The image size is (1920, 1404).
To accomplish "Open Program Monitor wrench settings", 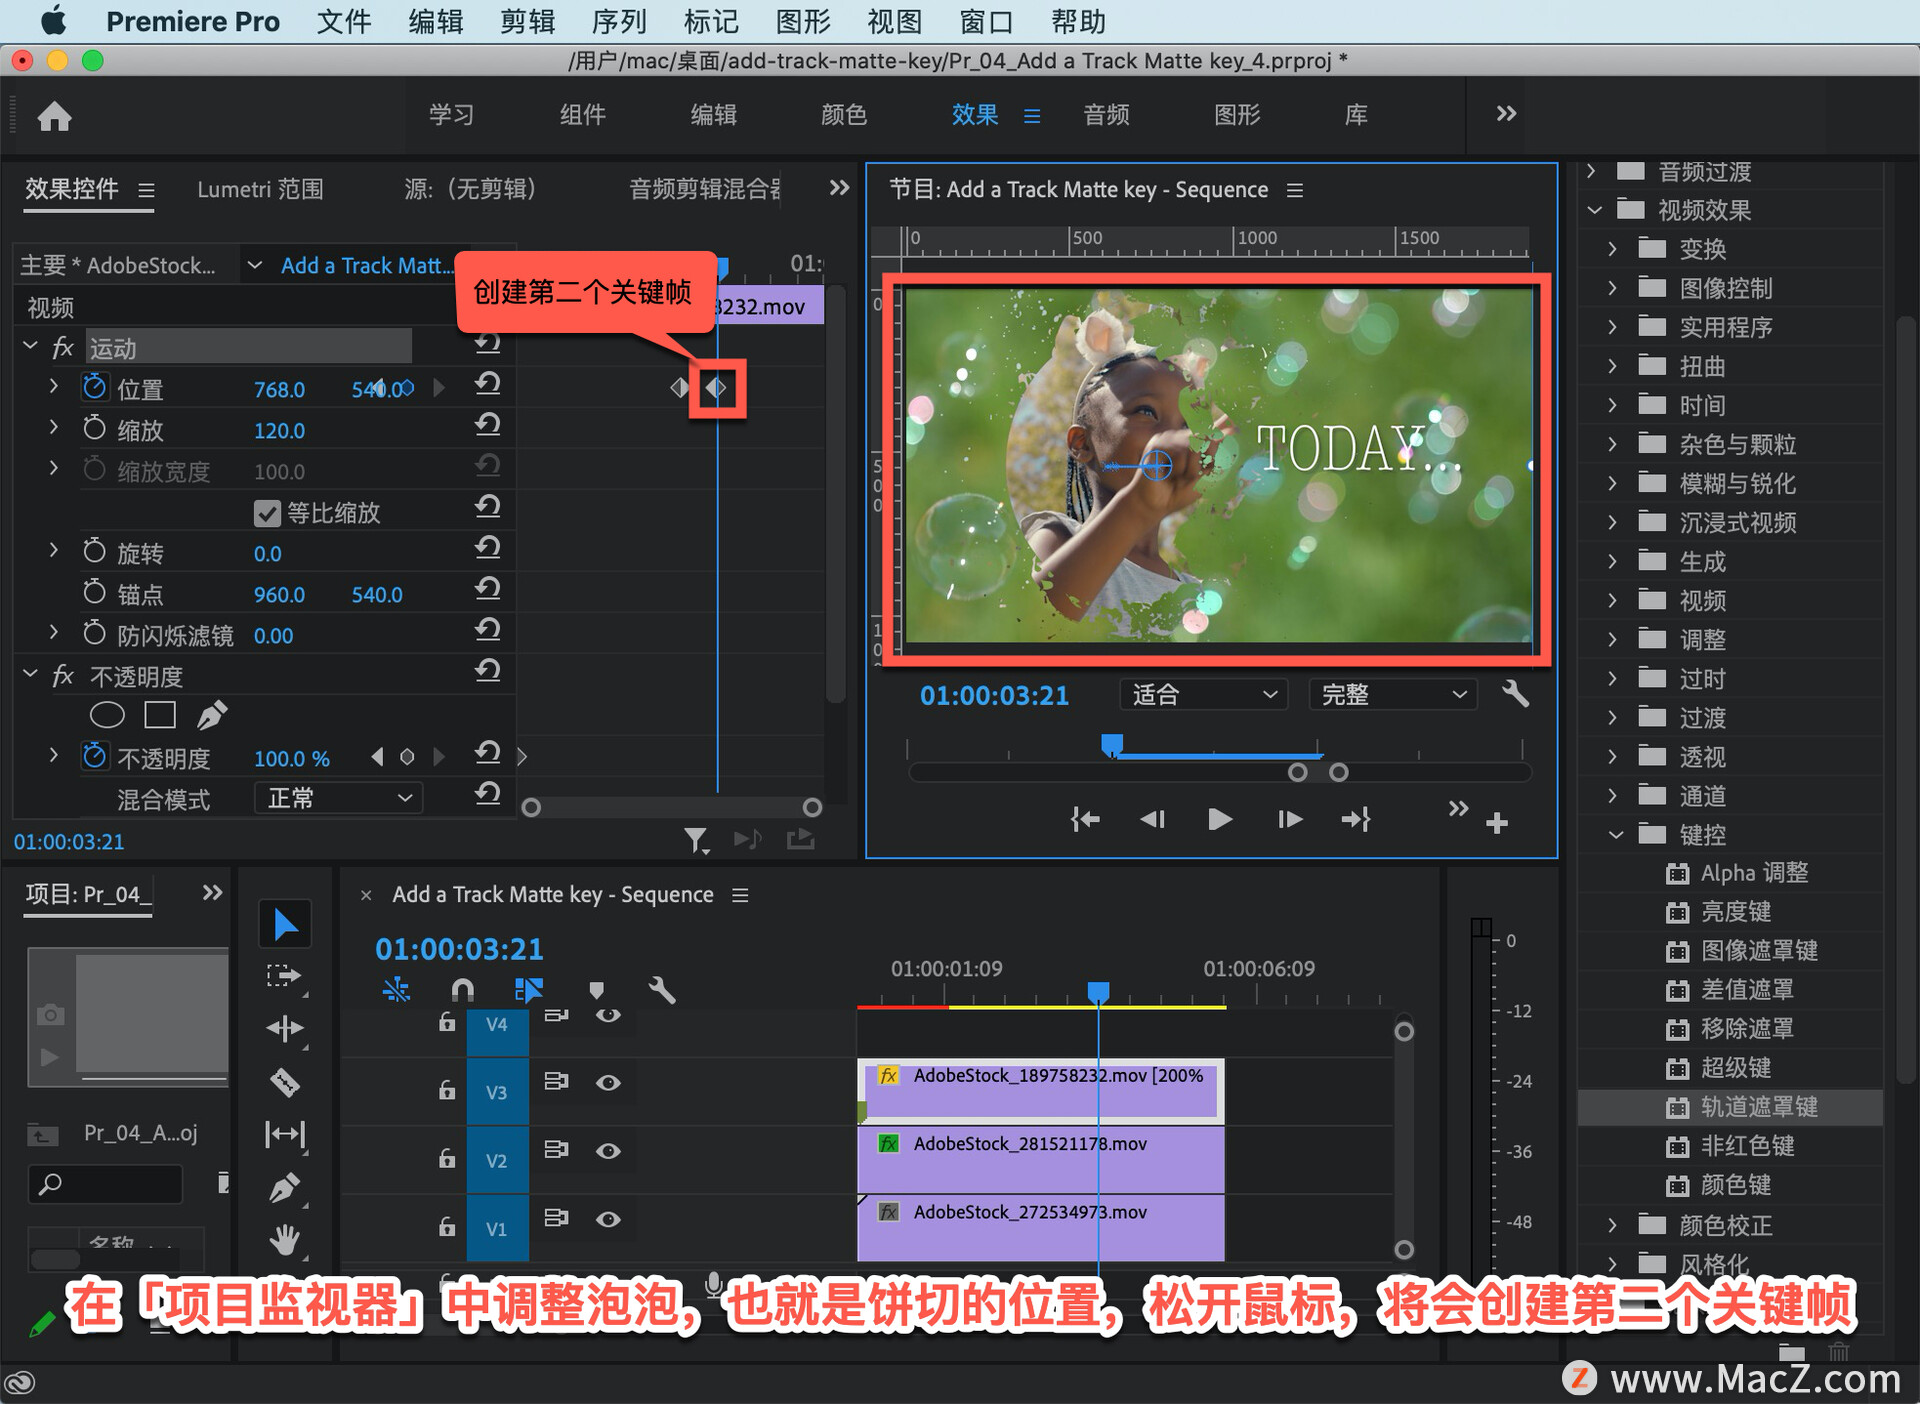I will pos(1515,694).
